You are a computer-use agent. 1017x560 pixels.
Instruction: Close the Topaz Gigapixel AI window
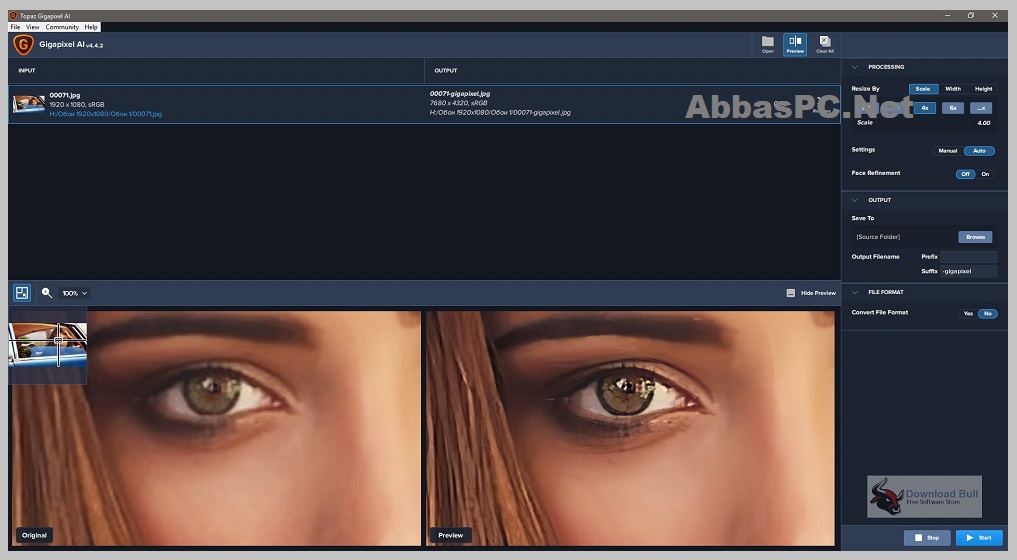pos(995,15)
